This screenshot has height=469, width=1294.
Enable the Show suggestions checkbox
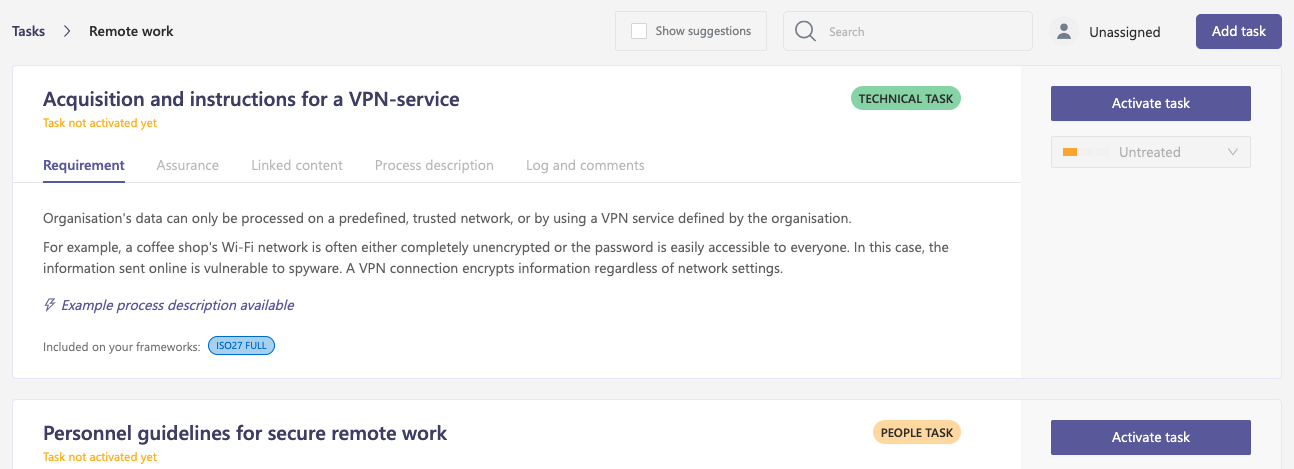click(x=639, y=31)
